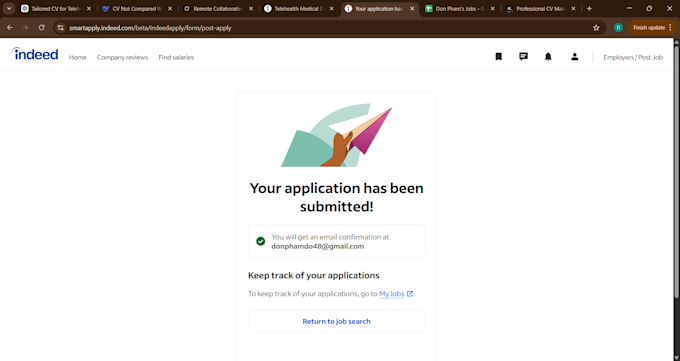
Task: Open the Indeed logo homepage
Action: coord(35,54)
